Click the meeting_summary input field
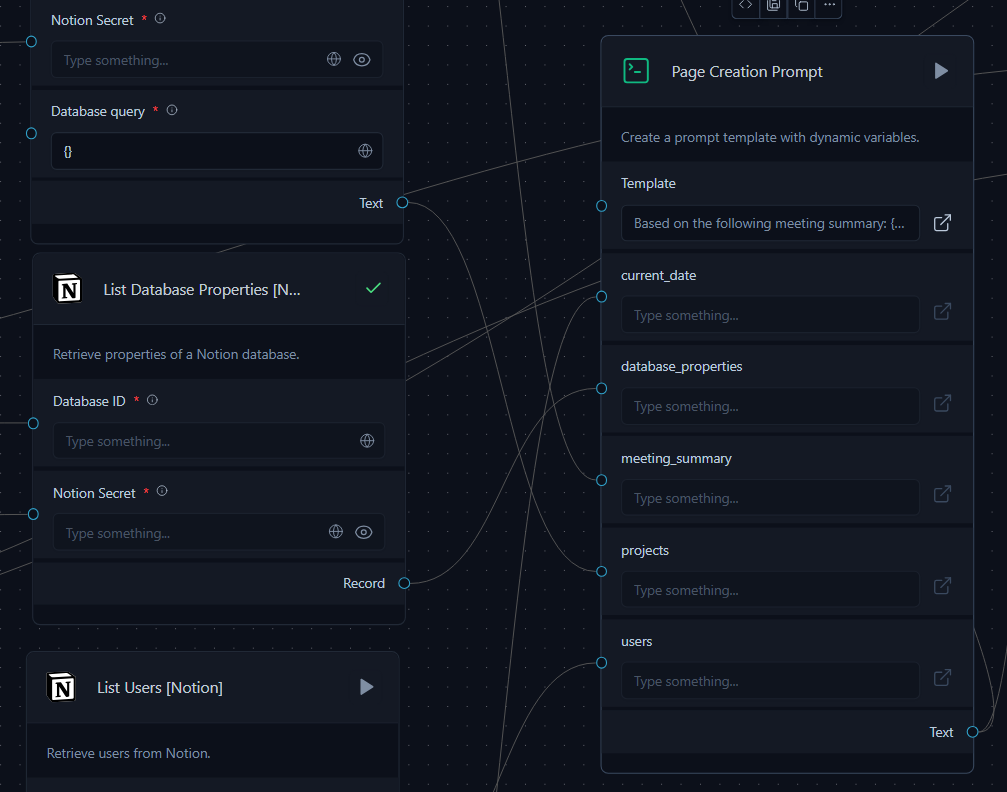The height and width of the screenshot is (792, 1007). pos(770,498)
